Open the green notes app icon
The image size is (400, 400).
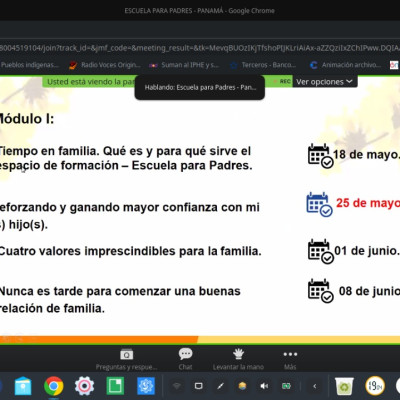tap(115, 386)
